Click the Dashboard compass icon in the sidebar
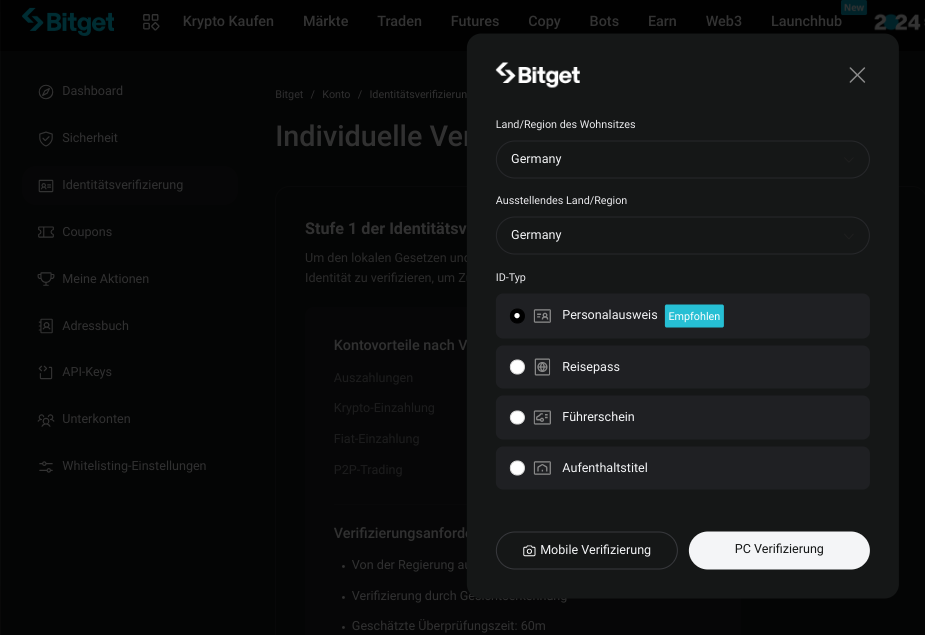 coord(45,91)
